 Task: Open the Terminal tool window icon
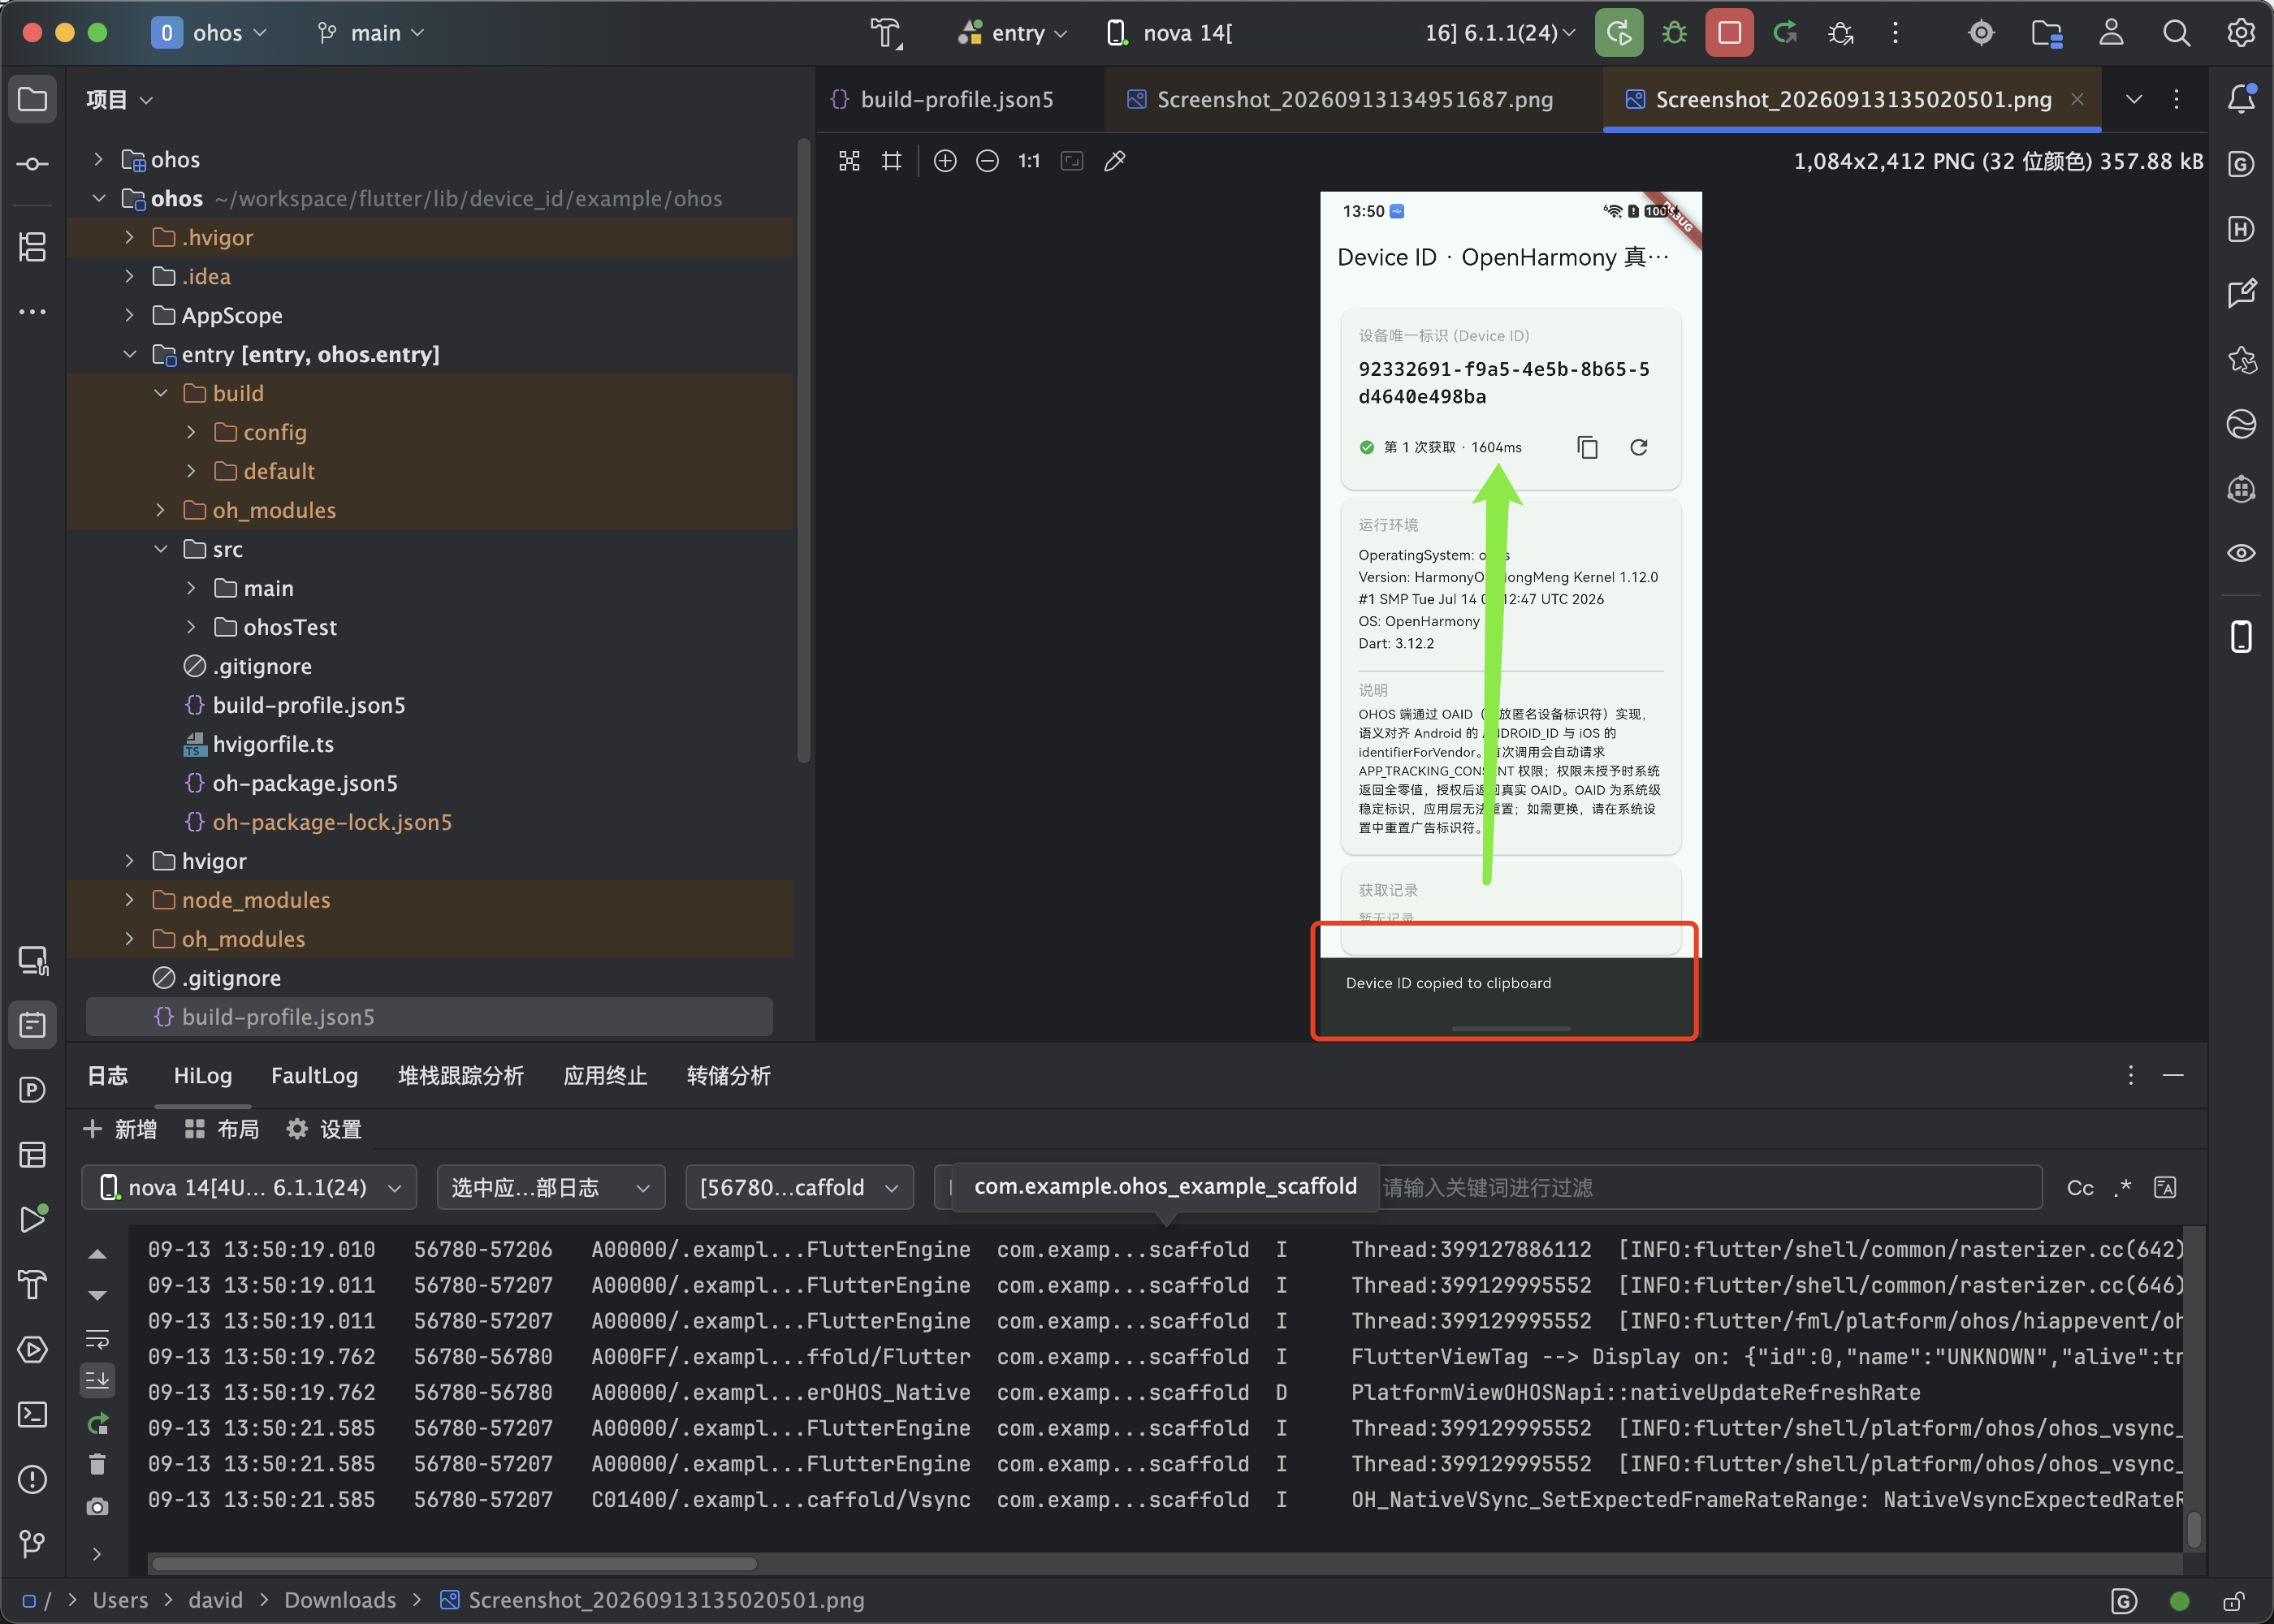pos(33,1414)
